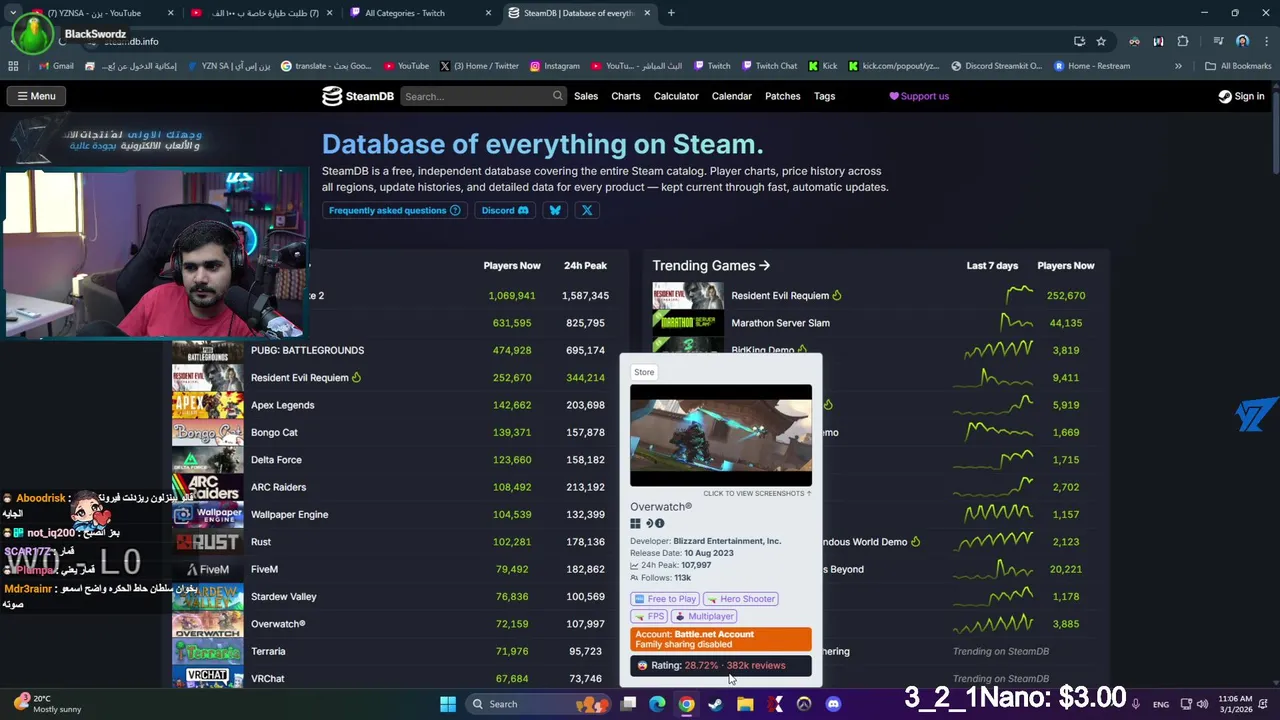
Task: Click the Resident Evil Requiem trending thumbnail
Action: click(688, 295)
